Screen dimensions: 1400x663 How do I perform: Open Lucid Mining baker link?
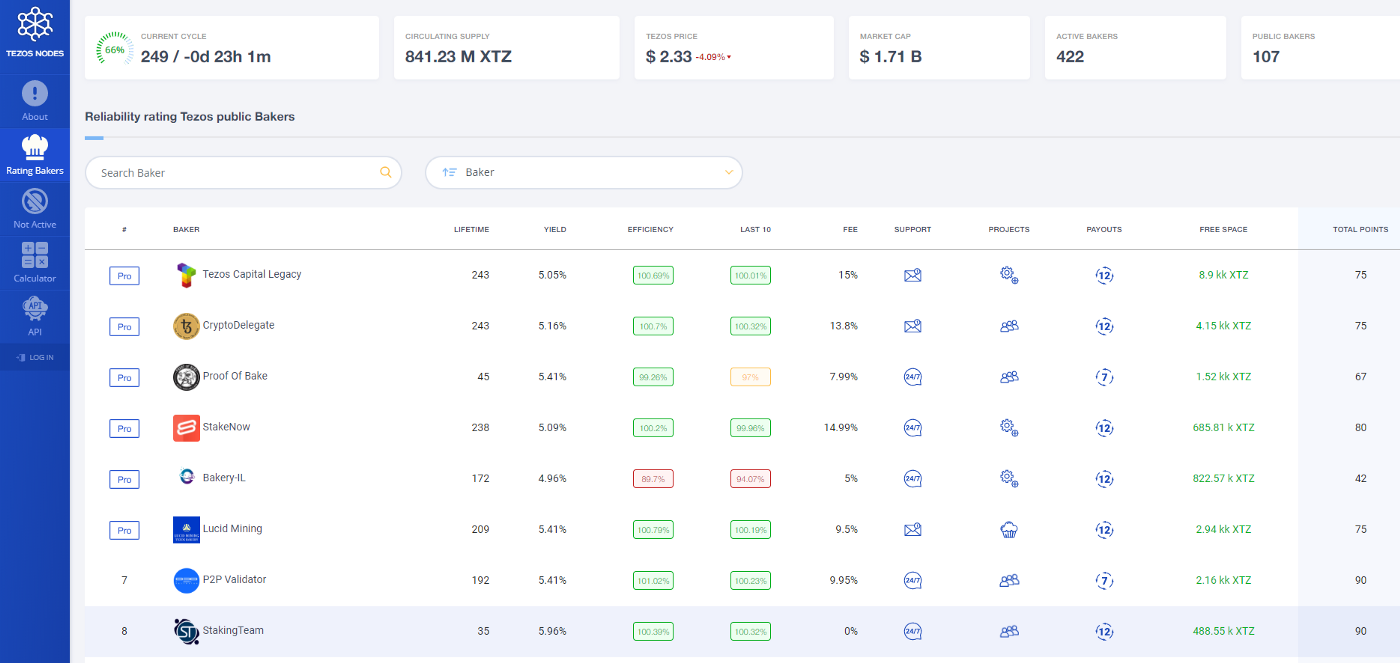coord(232,529)
